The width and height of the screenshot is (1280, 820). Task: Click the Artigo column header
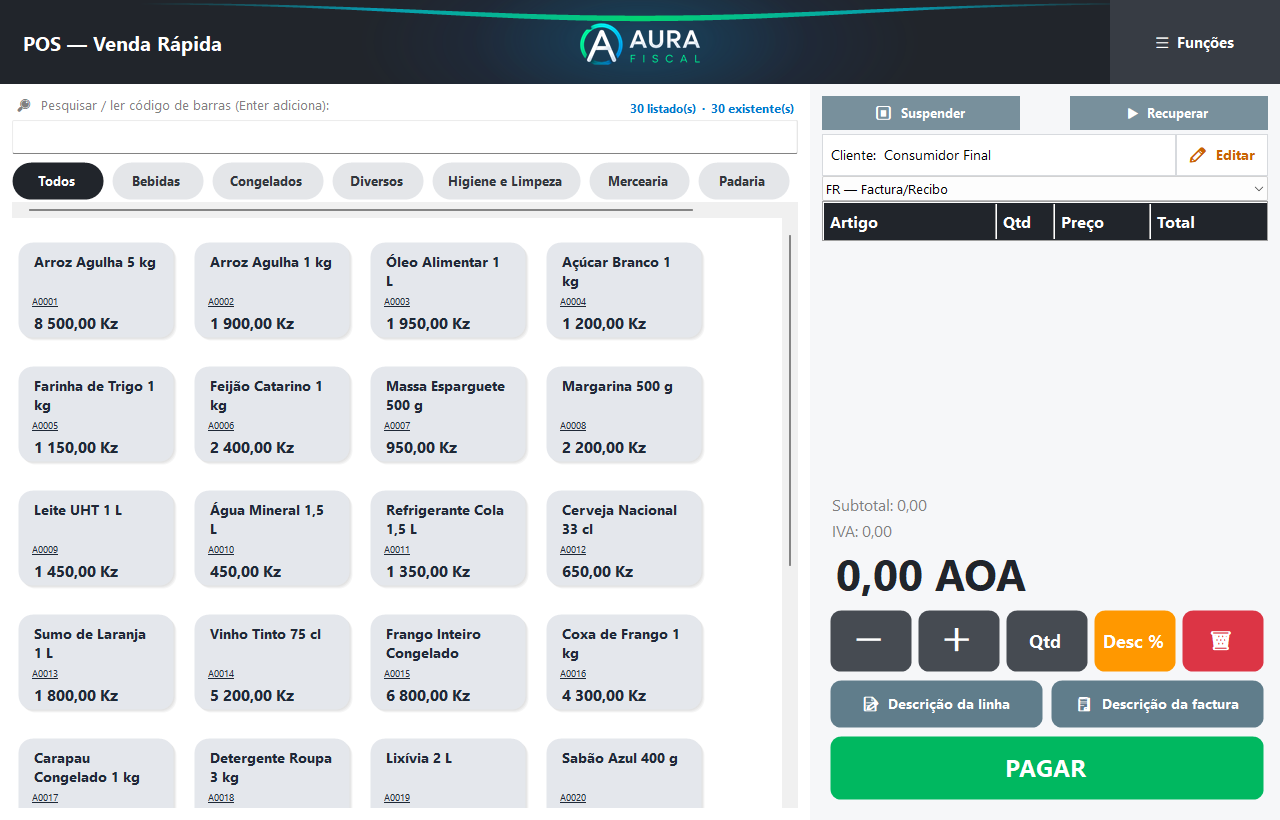910,222
